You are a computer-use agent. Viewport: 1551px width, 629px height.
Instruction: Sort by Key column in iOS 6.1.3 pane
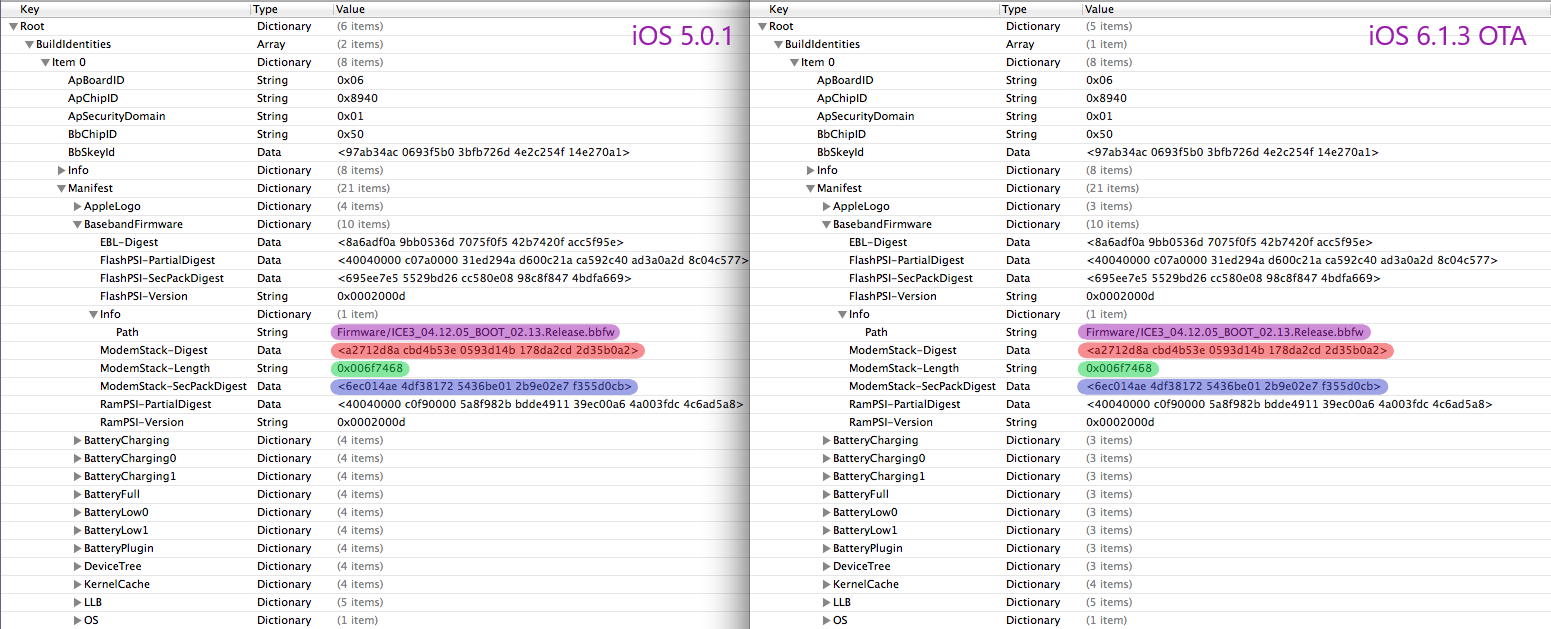(x=875, y=8)
